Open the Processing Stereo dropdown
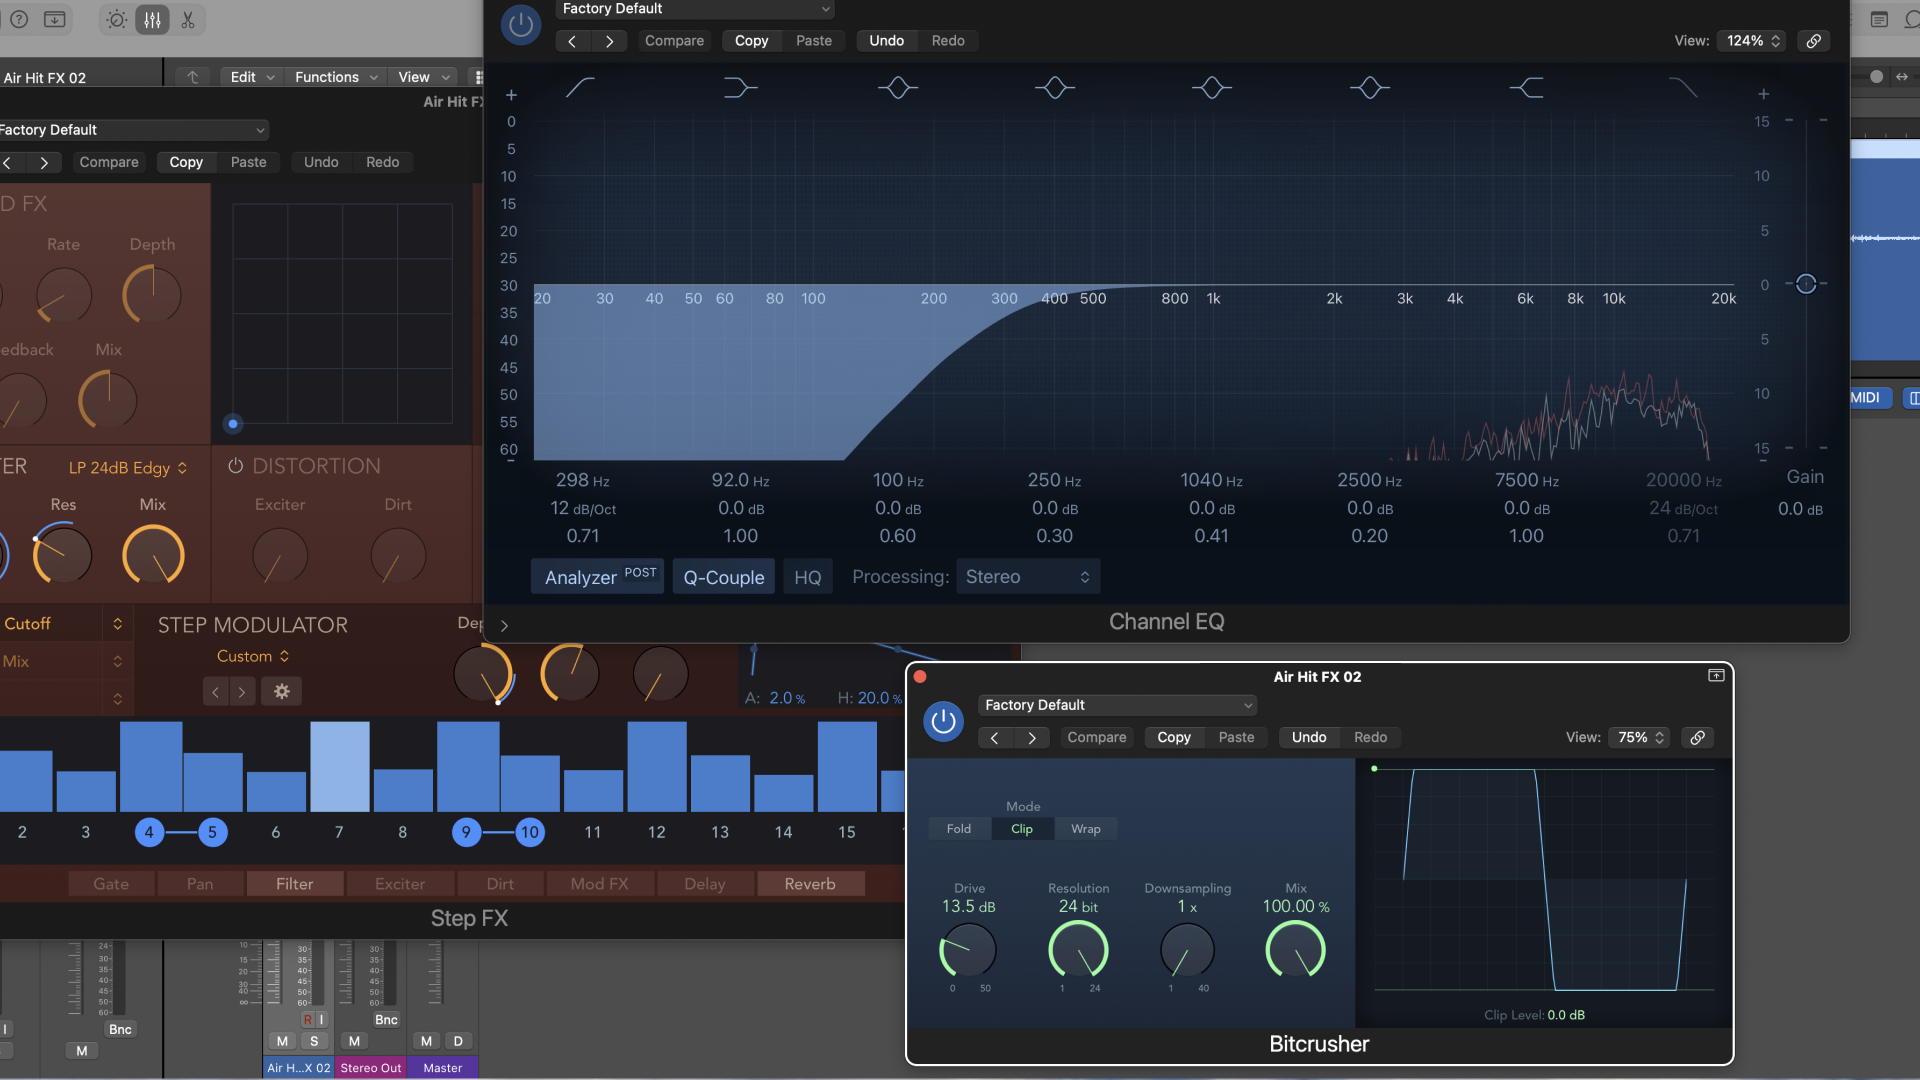This screenshot has width=1920, height=1080. 1027,577
